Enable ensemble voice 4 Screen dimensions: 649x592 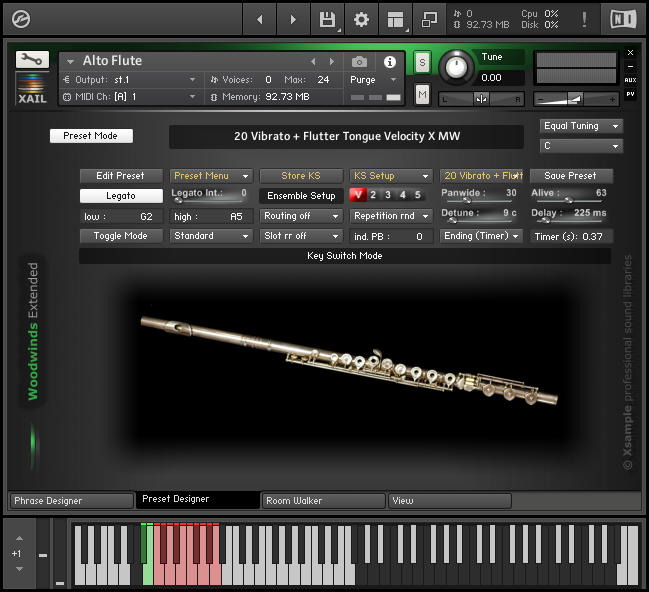coord(403,195)
